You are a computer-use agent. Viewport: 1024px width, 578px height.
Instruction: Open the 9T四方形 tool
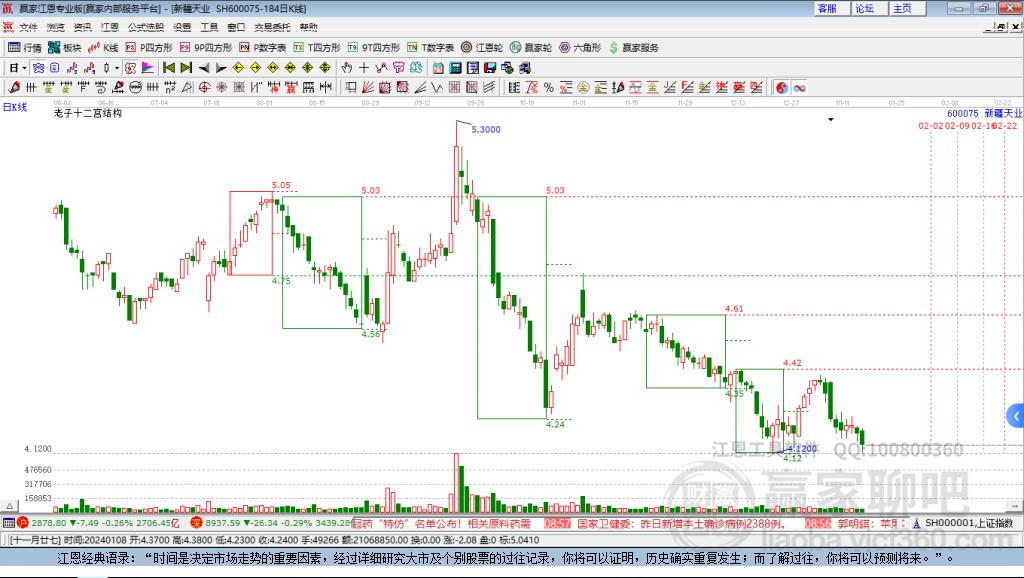(374, 48)
